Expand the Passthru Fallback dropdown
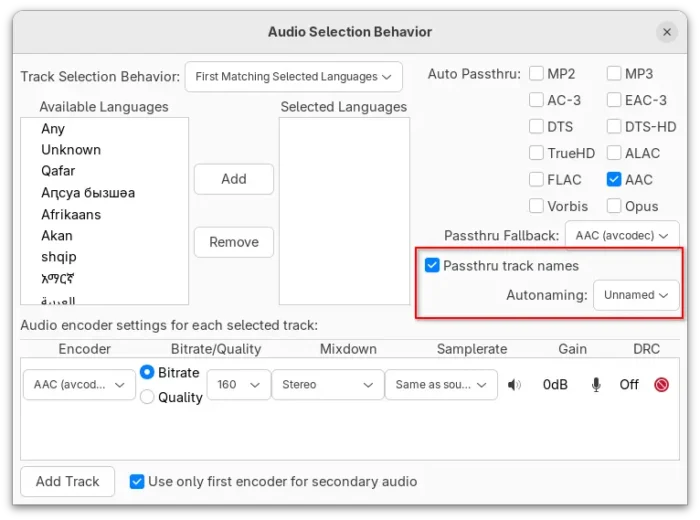The height and width of the screenshot is (520, 700). [x=621, y=236]
